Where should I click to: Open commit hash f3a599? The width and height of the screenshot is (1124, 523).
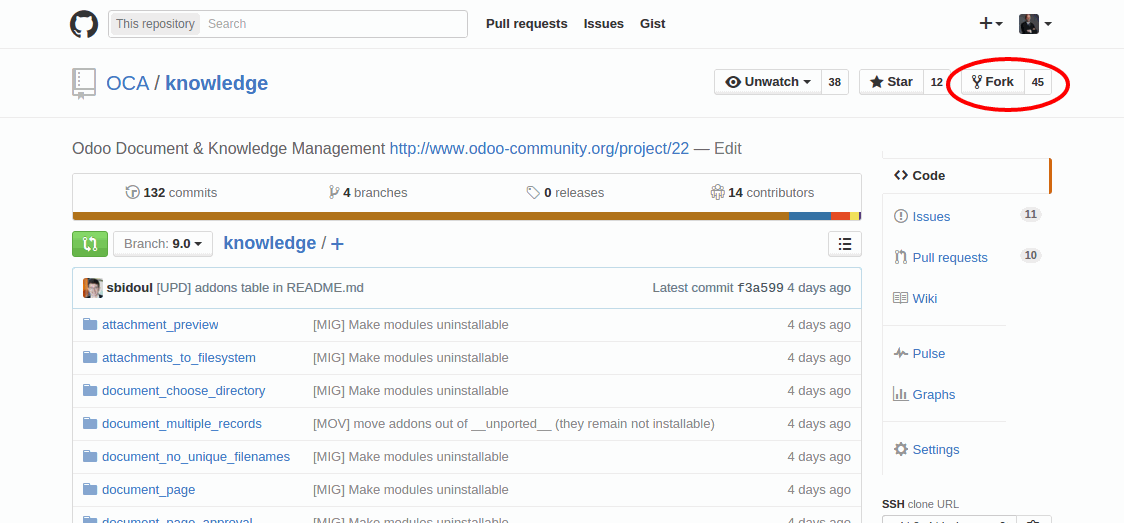[x=761, y=288]
